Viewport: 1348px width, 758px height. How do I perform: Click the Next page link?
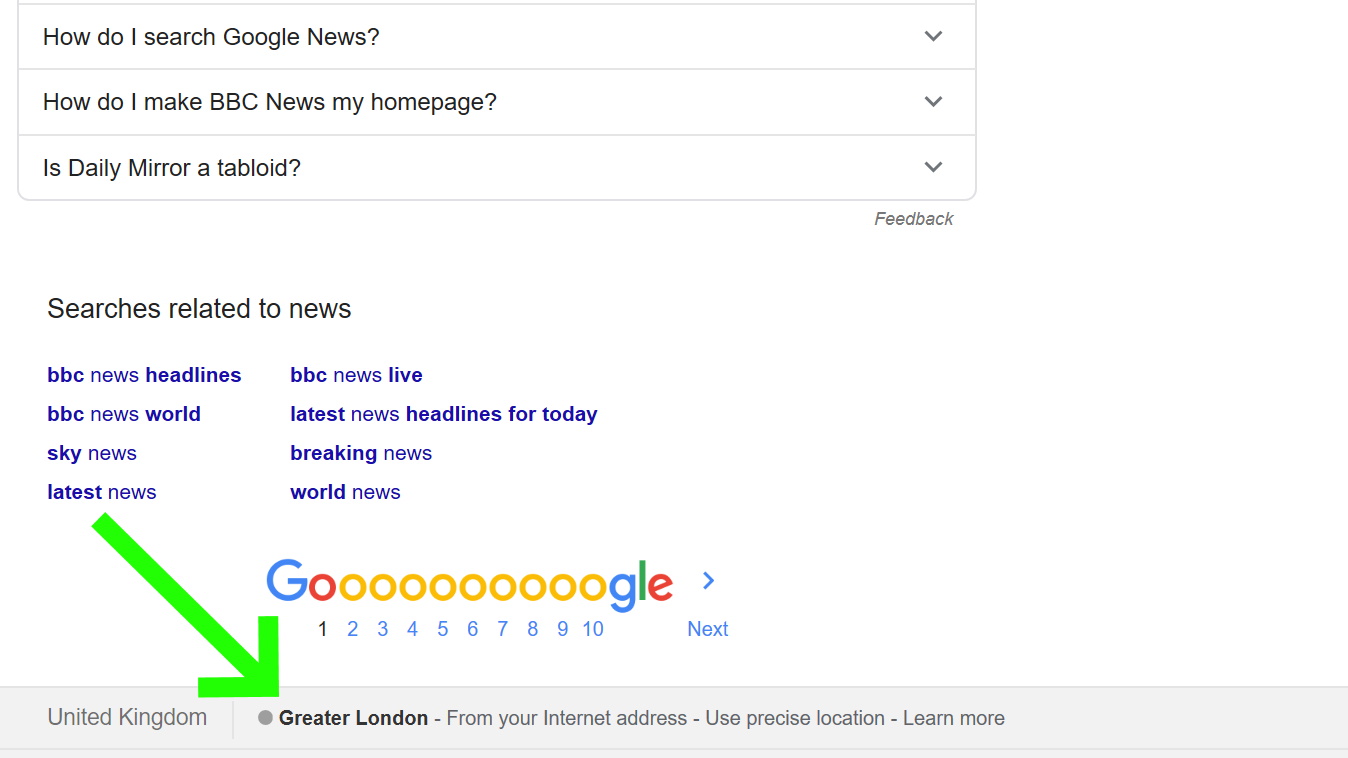pos(707,629)
